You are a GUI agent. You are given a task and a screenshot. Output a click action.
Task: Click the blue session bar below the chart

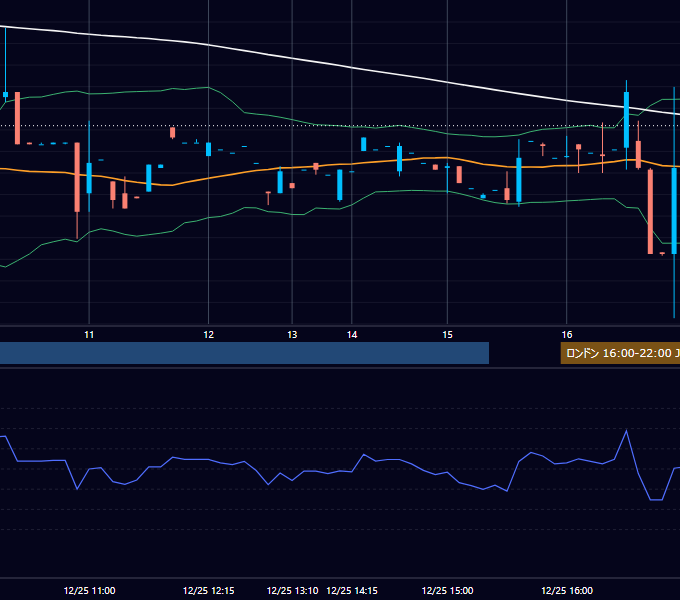point(244,353)
